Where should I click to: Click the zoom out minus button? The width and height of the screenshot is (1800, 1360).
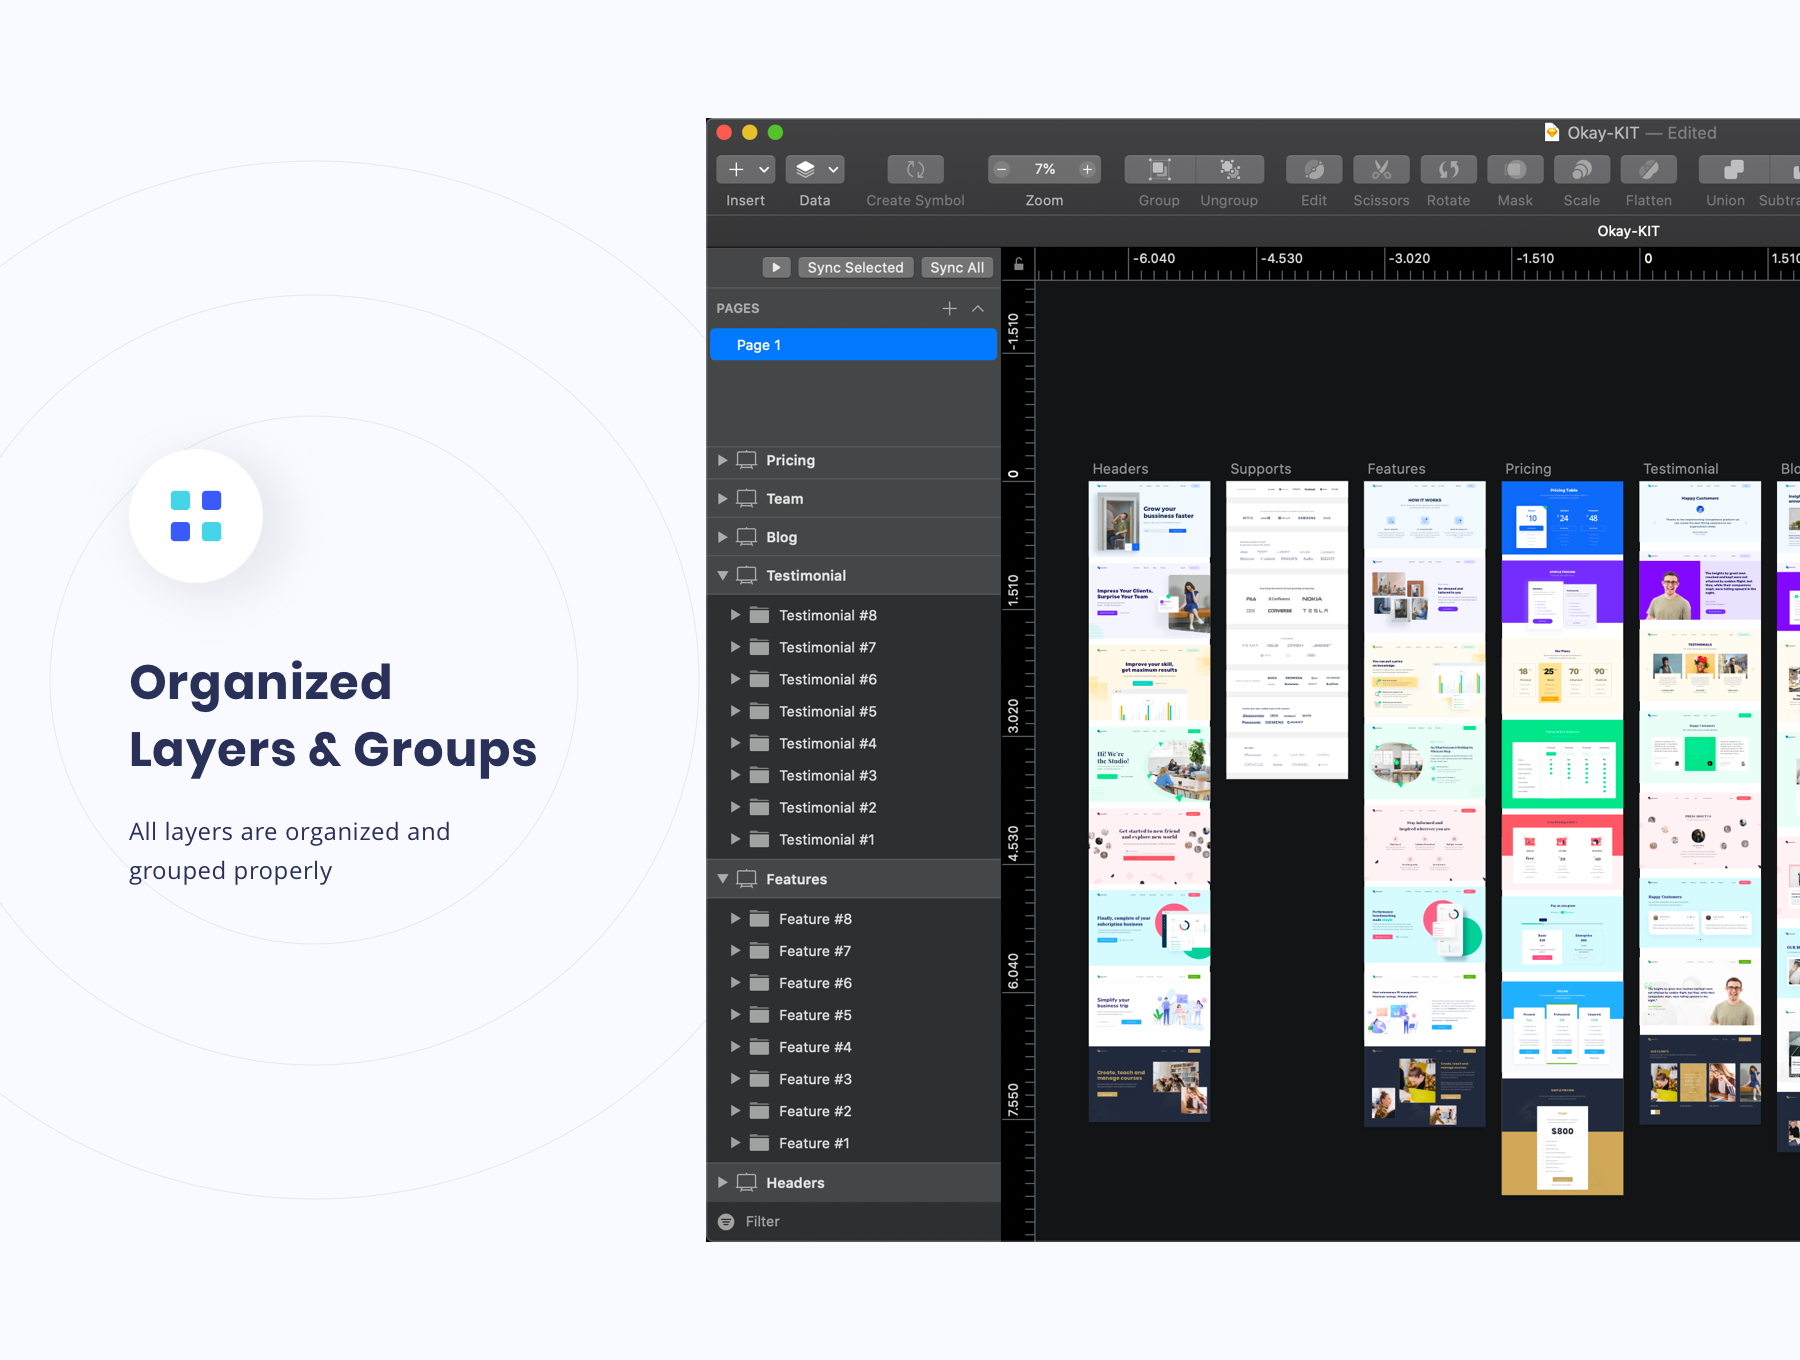1002,170
